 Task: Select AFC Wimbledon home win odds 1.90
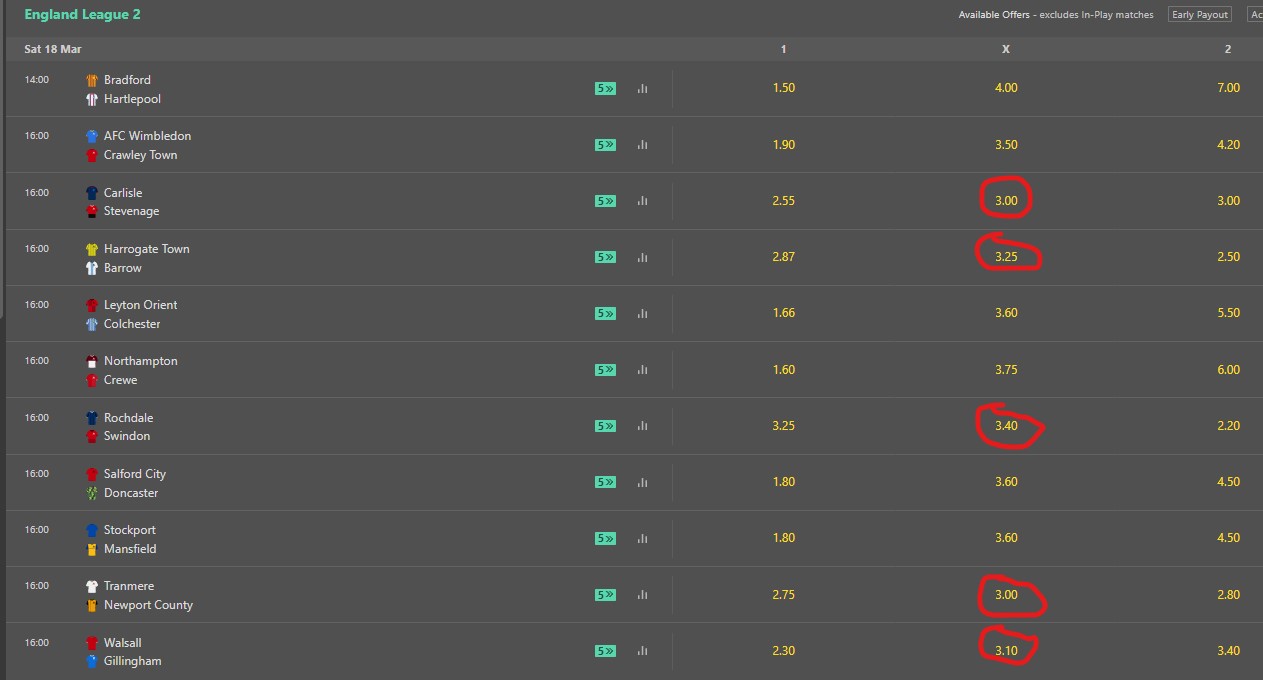point(784,145)
